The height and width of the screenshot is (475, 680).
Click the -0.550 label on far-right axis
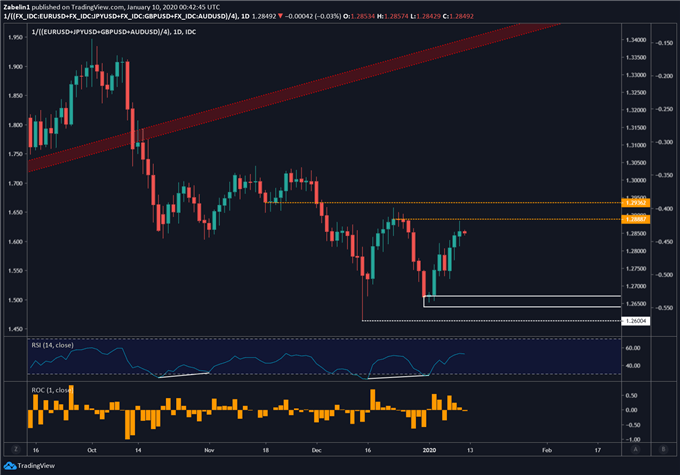664,308
